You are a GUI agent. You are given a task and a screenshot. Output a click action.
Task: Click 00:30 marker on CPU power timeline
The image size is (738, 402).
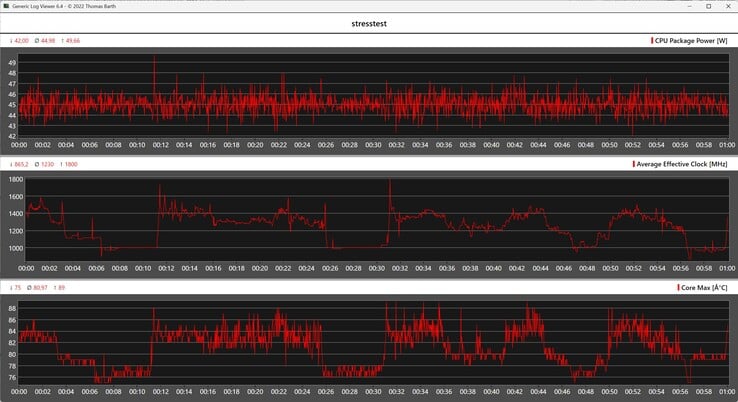[373, 145]
